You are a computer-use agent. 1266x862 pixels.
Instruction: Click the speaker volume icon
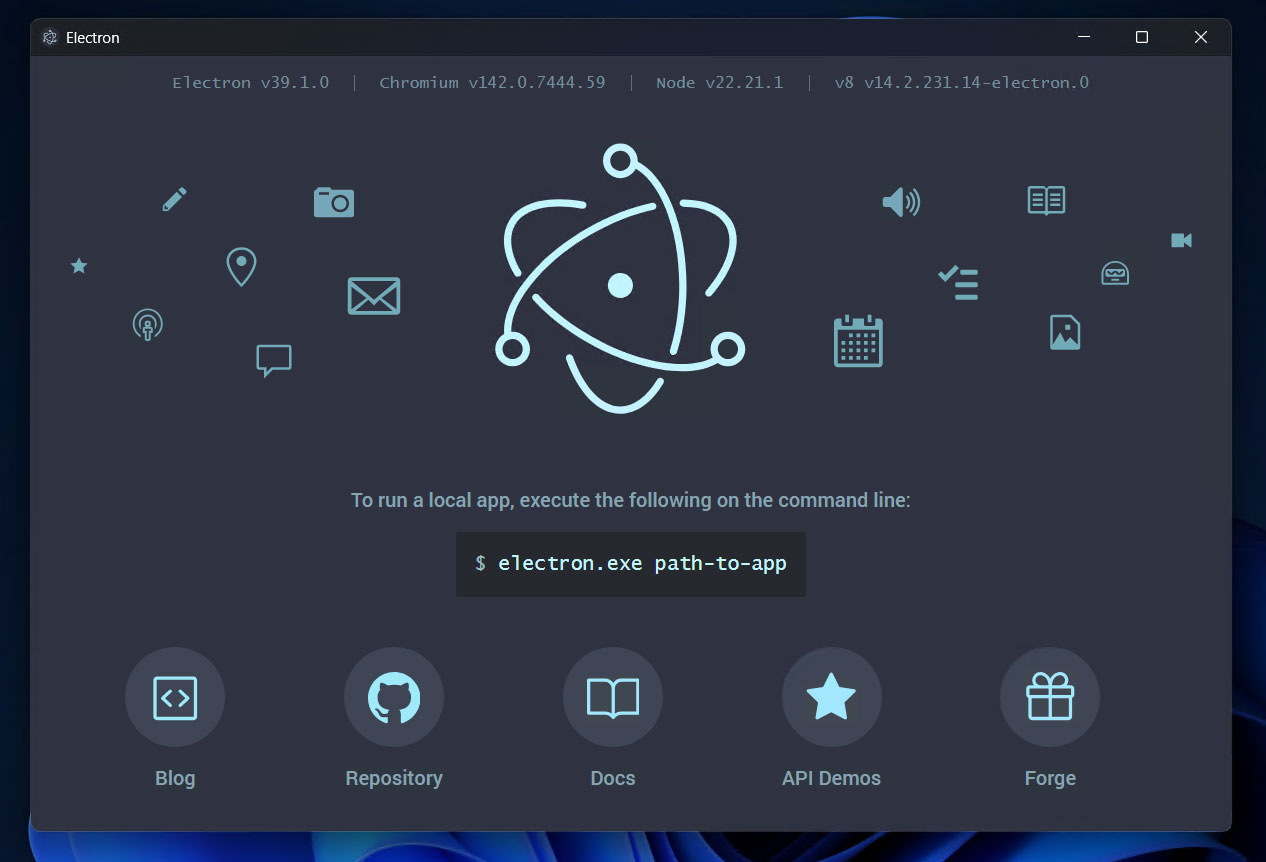pyautogui.click(x=900, y=203)
